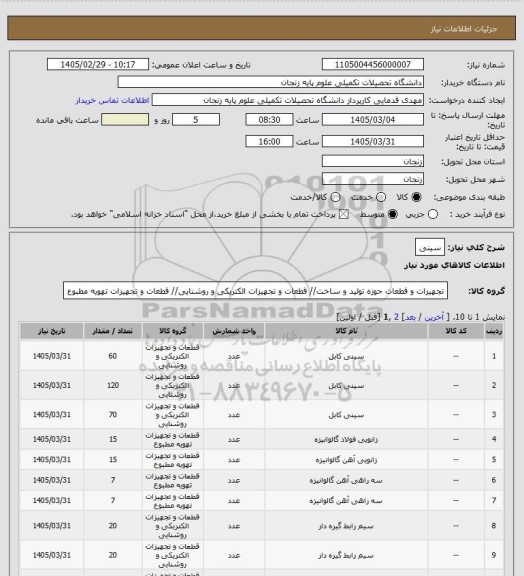This screenshot has height=576, width=524.
Task: Click the اطلاعات کالاهای مورد نیاز heading
Action: click(454, 265)
